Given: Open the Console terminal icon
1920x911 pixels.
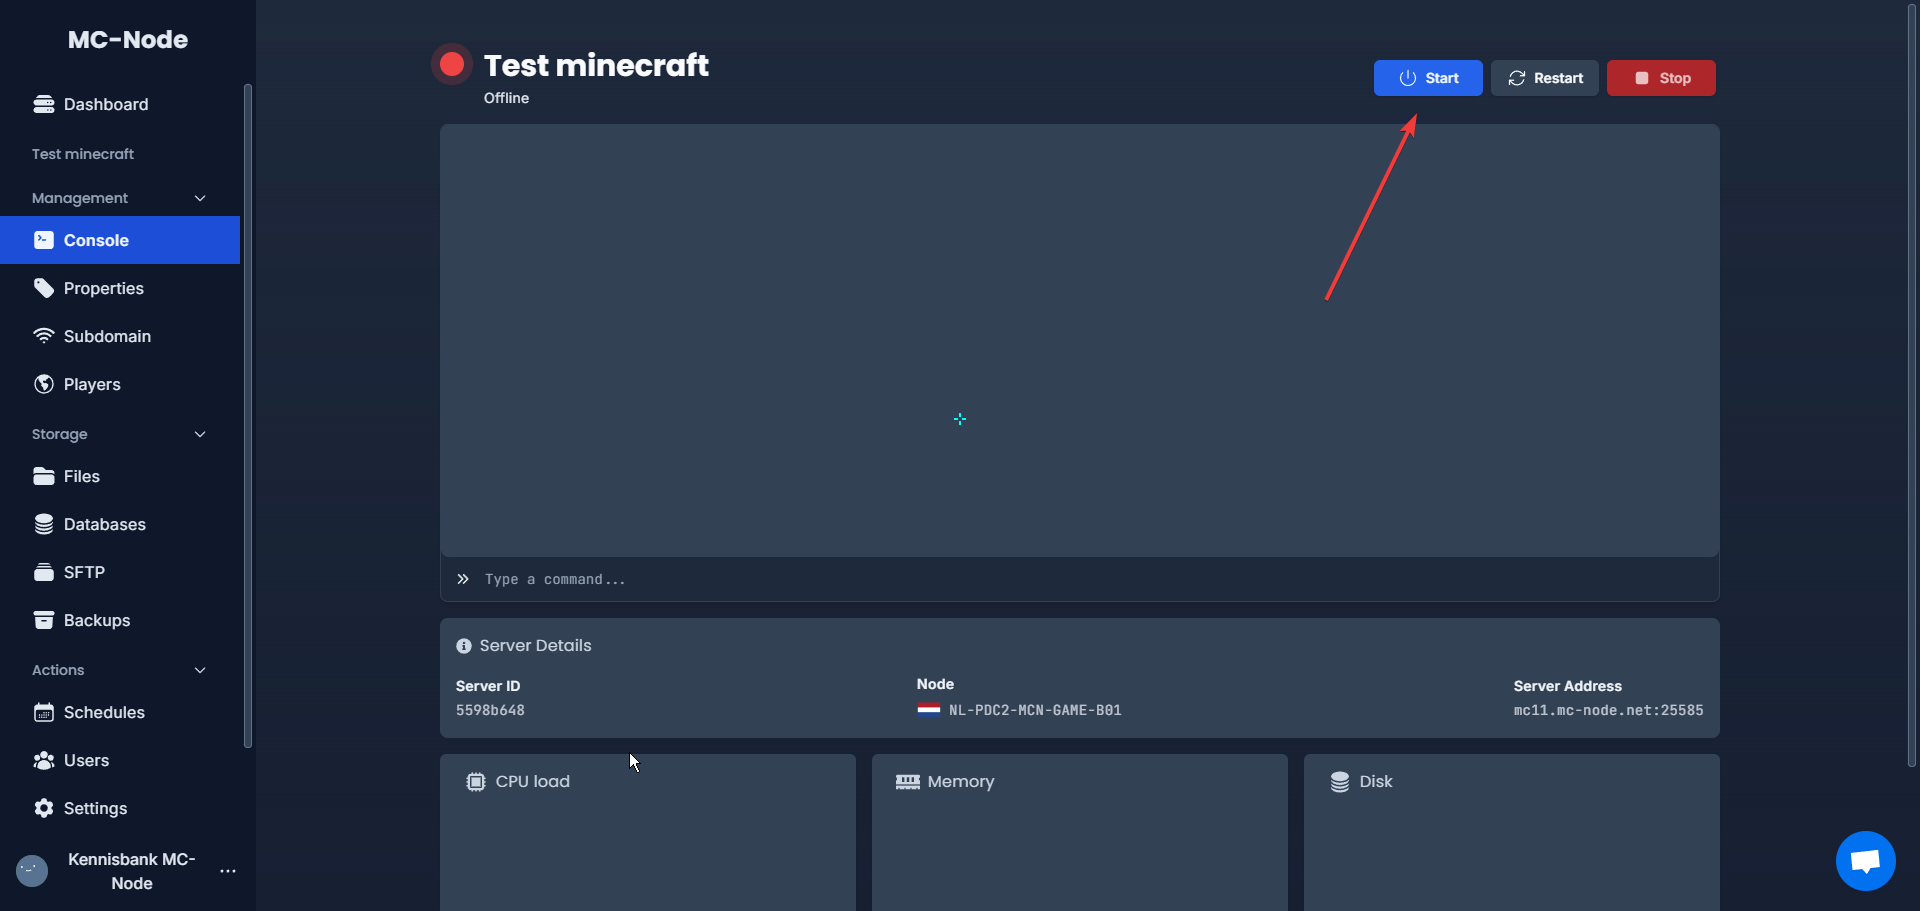Looking at the screenshot, I should pyautogui.click(x=44, y=240).
